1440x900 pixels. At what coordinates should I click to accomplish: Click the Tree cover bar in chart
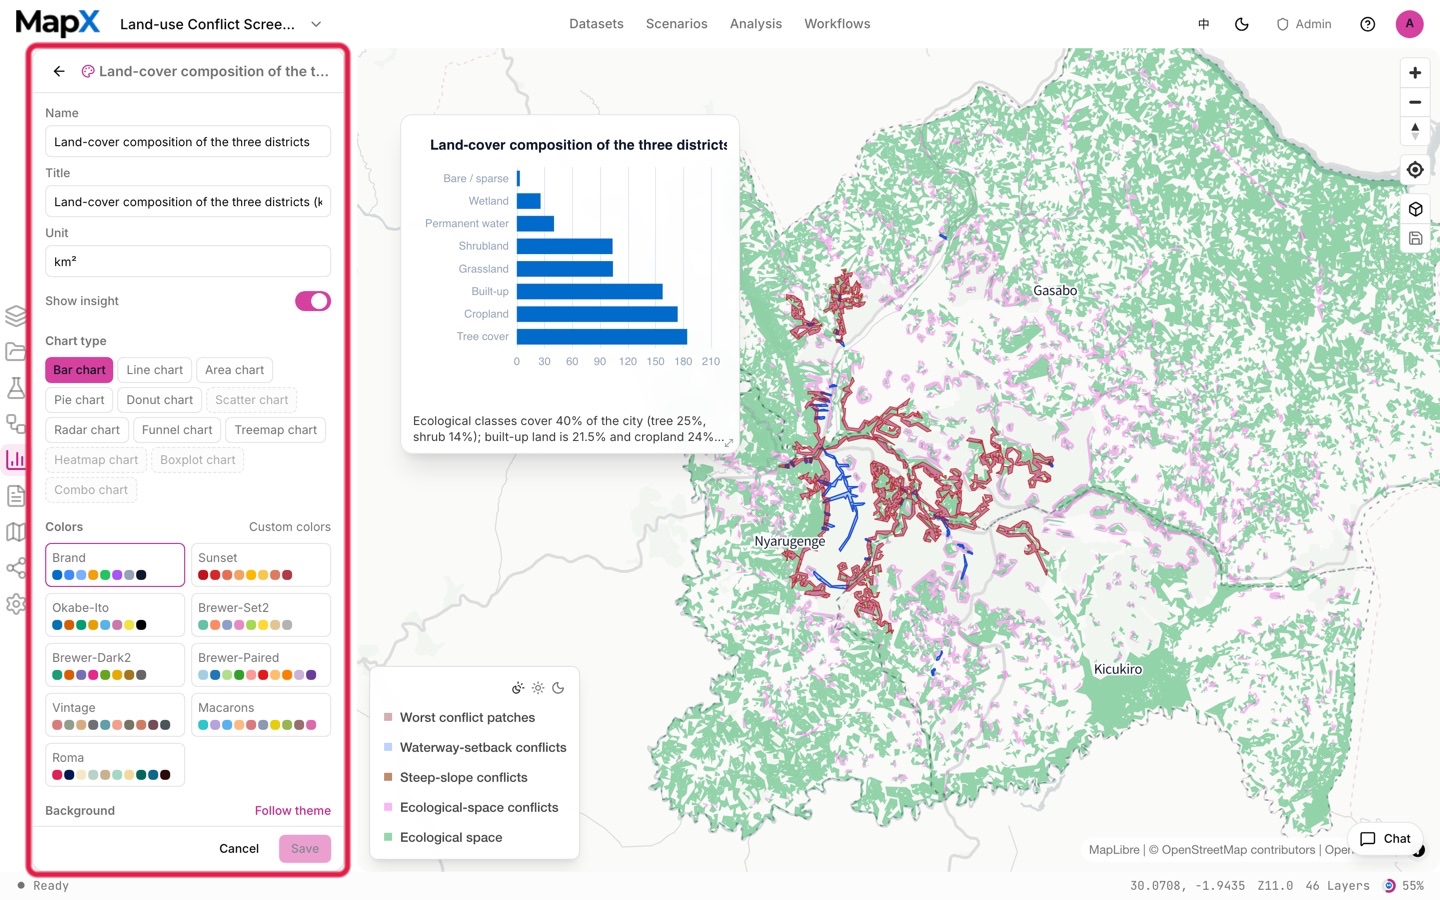(x=602, y=337)
